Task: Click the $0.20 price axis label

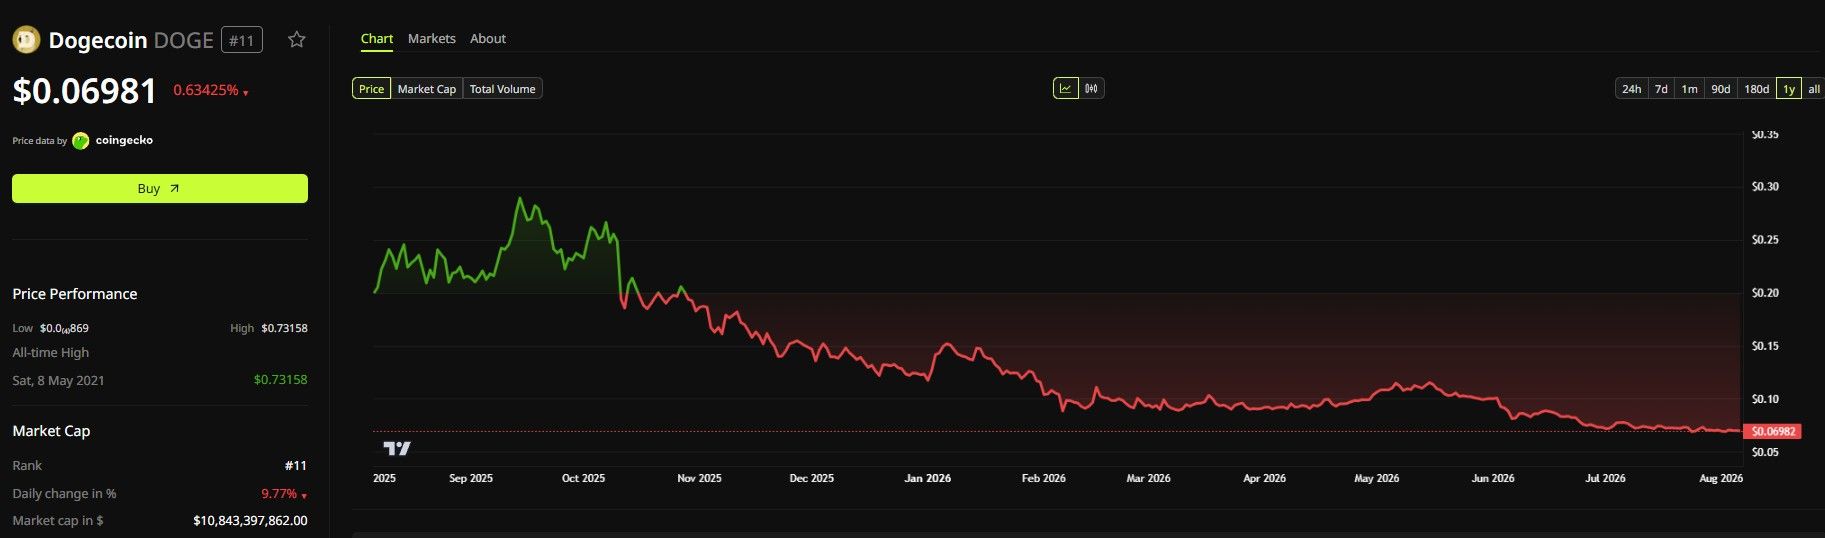Action: [x=1765, y=293]
